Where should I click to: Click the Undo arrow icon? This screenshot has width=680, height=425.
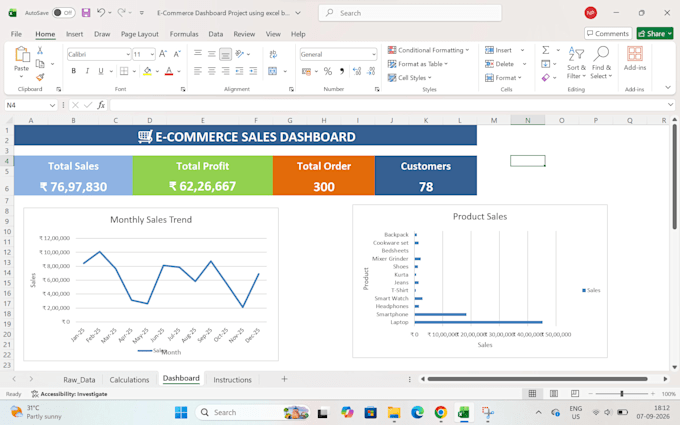[101, 13]
